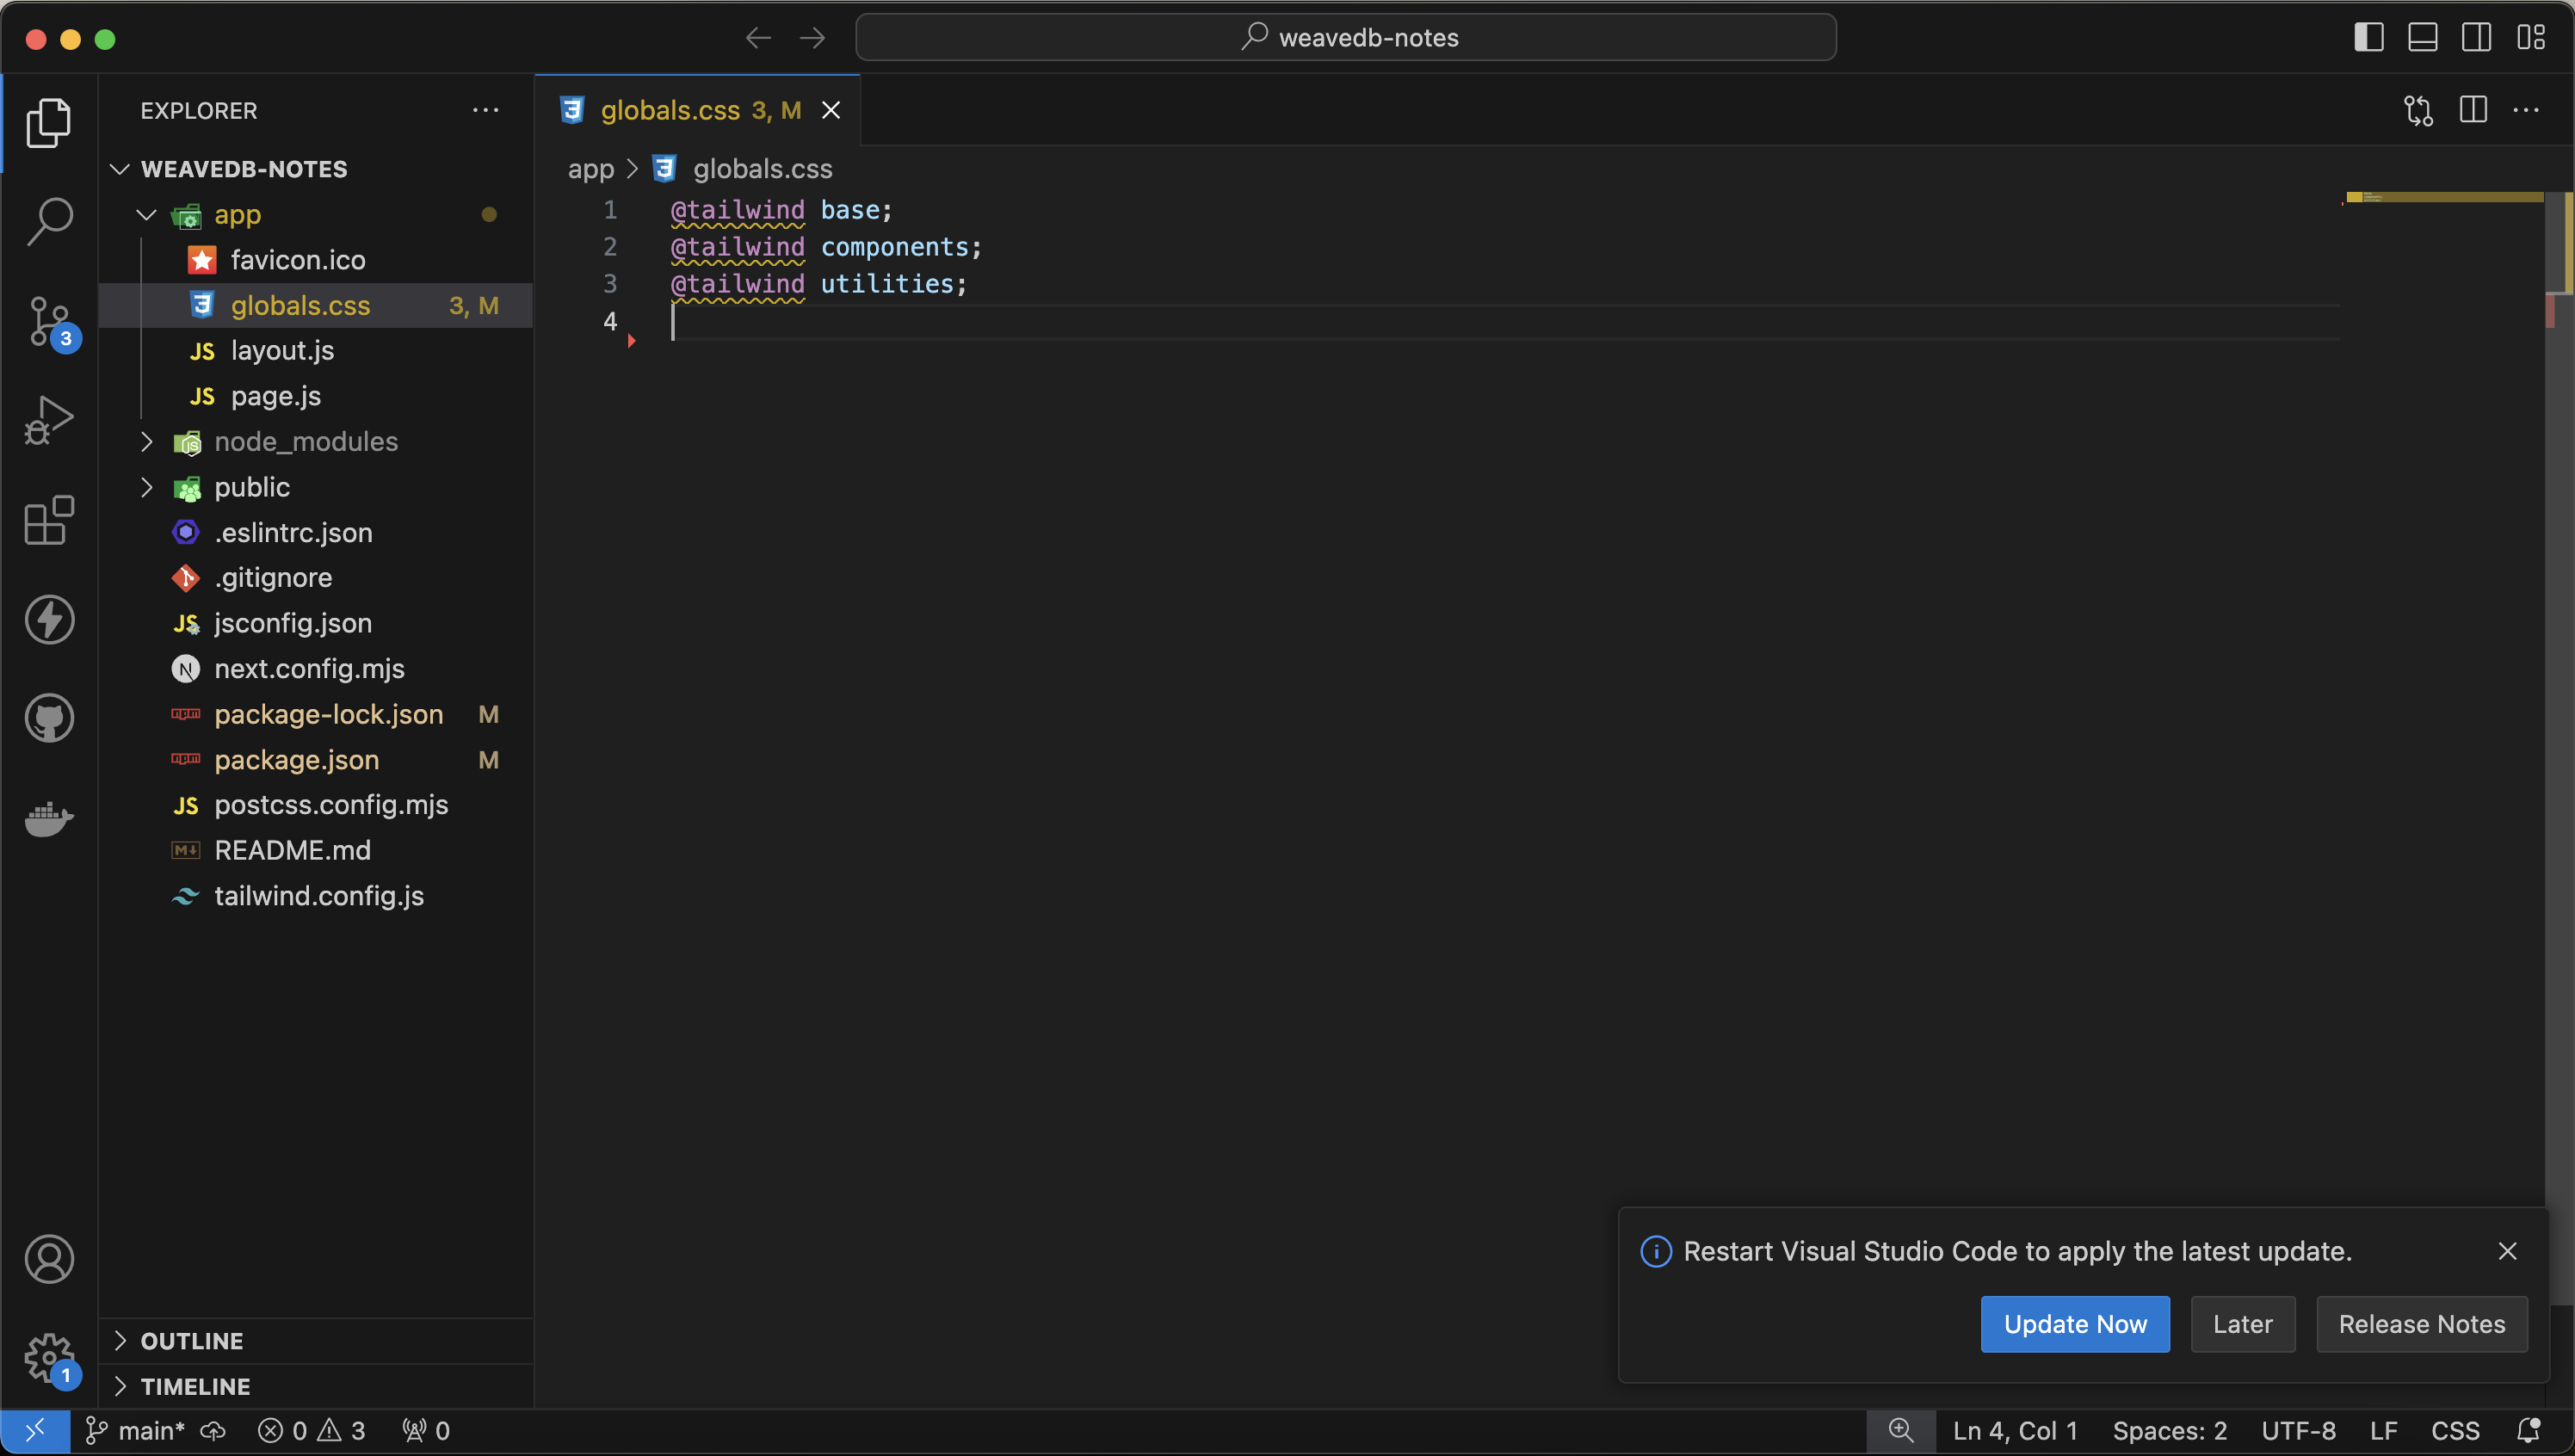This screenshot has width=2575, height=1456.
Task: Expand the OUTLINE section
Action: (x=192, y=1340)
